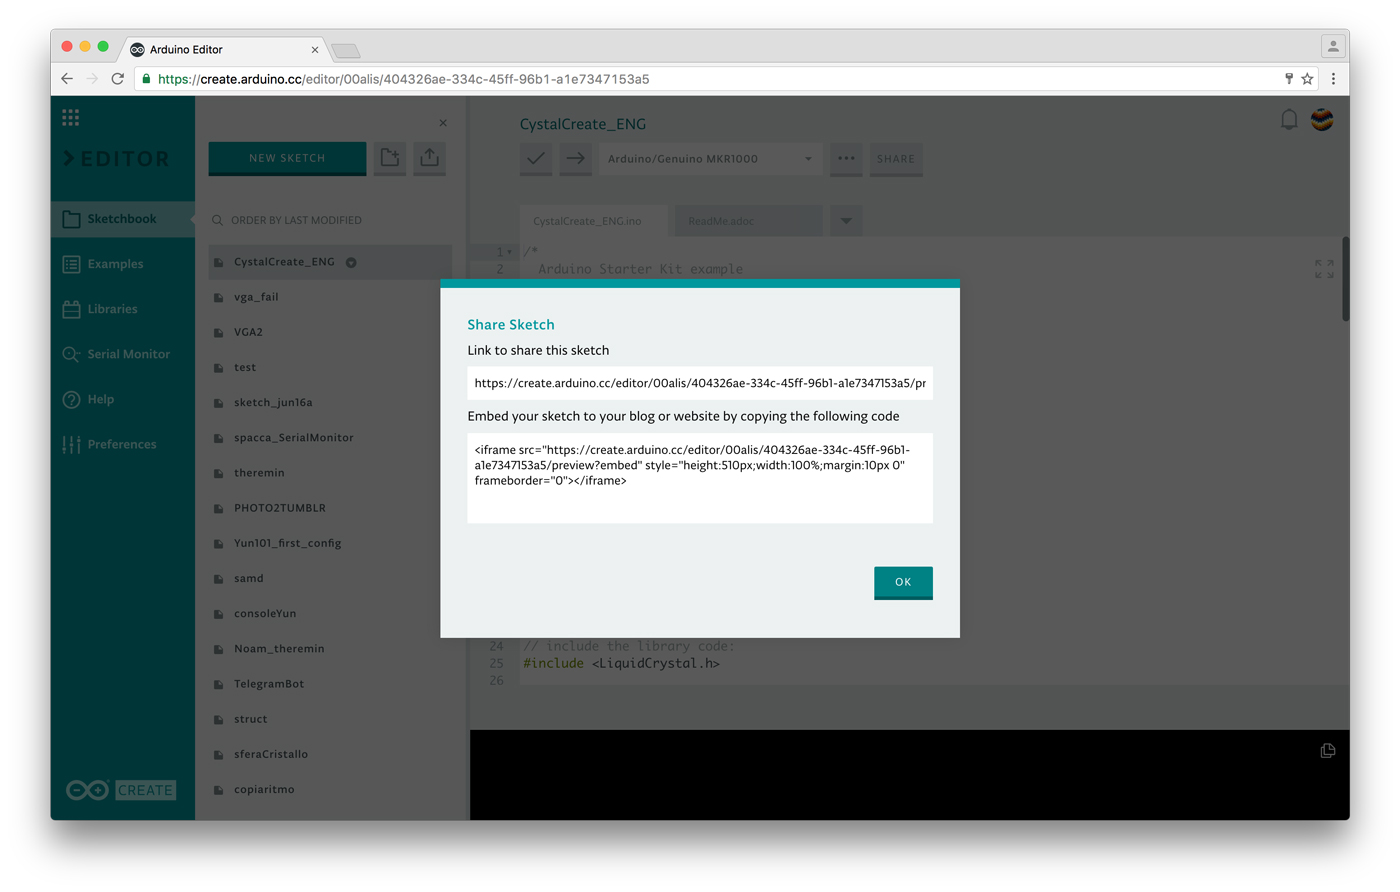Click the Examples list icon
This screenshot has height=892, width=1400.
71,264
